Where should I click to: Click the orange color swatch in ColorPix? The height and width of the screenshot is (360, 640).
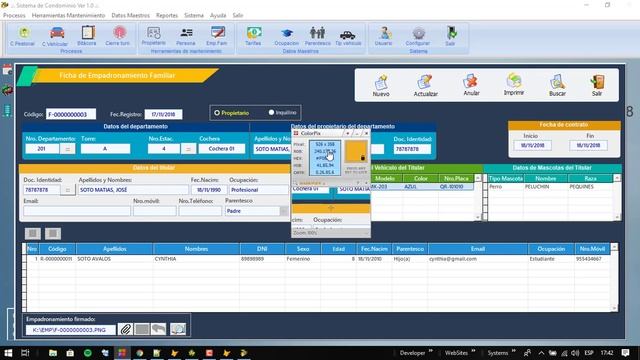(356, 152)
